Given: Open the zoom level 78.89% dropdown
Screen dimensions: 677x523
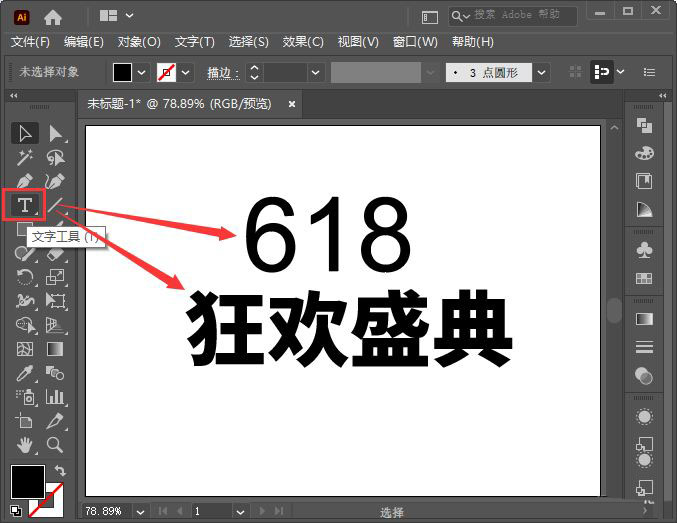Looking at the screenshot, I should click(x=140, y=512).
